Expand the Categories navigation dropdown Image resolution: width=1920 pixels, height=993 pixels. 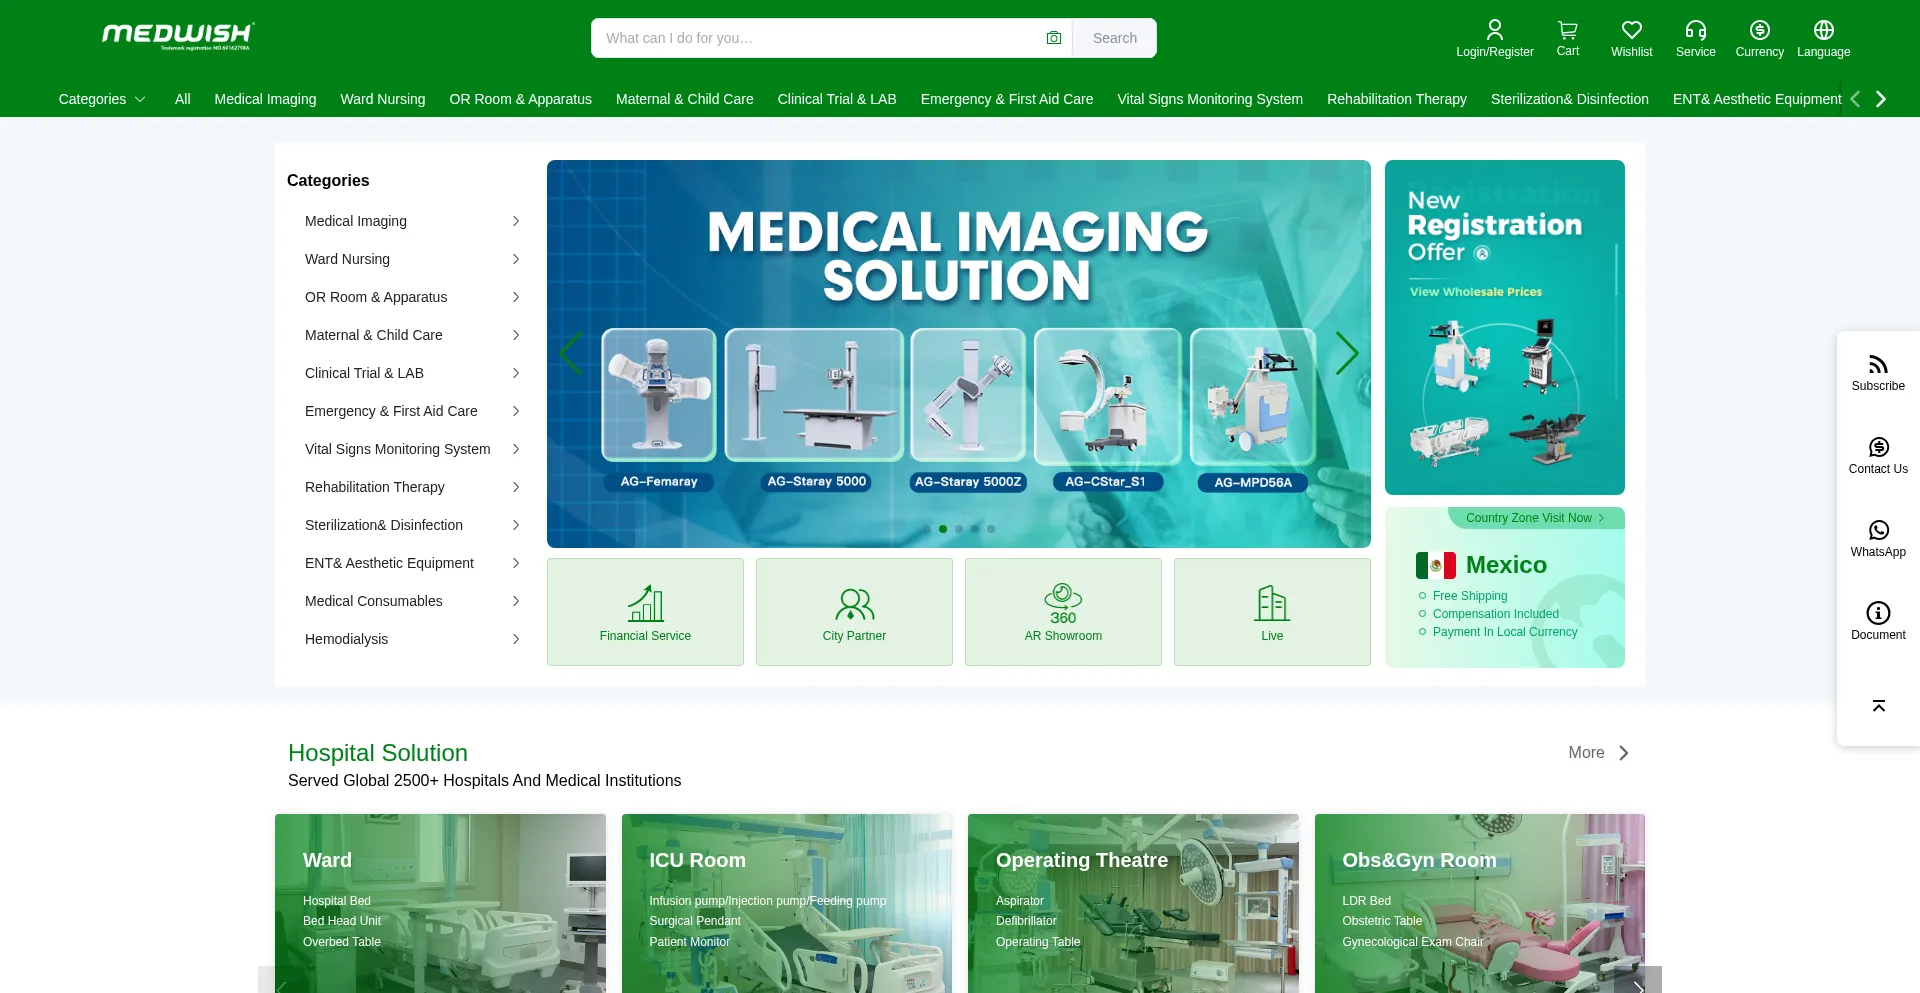tap(101, 99)
